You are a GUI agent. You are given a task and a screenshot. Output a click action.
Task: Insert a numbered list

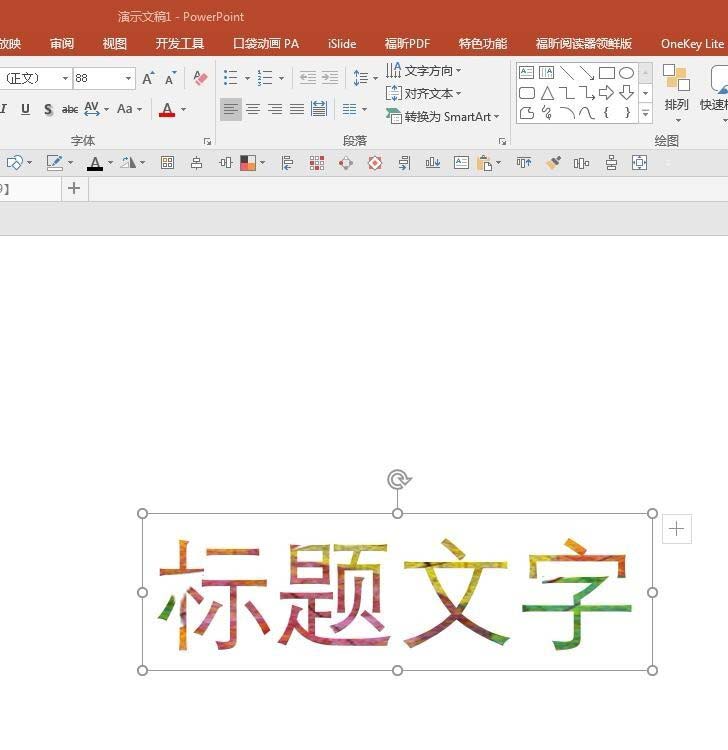click(x=265, y=77)
